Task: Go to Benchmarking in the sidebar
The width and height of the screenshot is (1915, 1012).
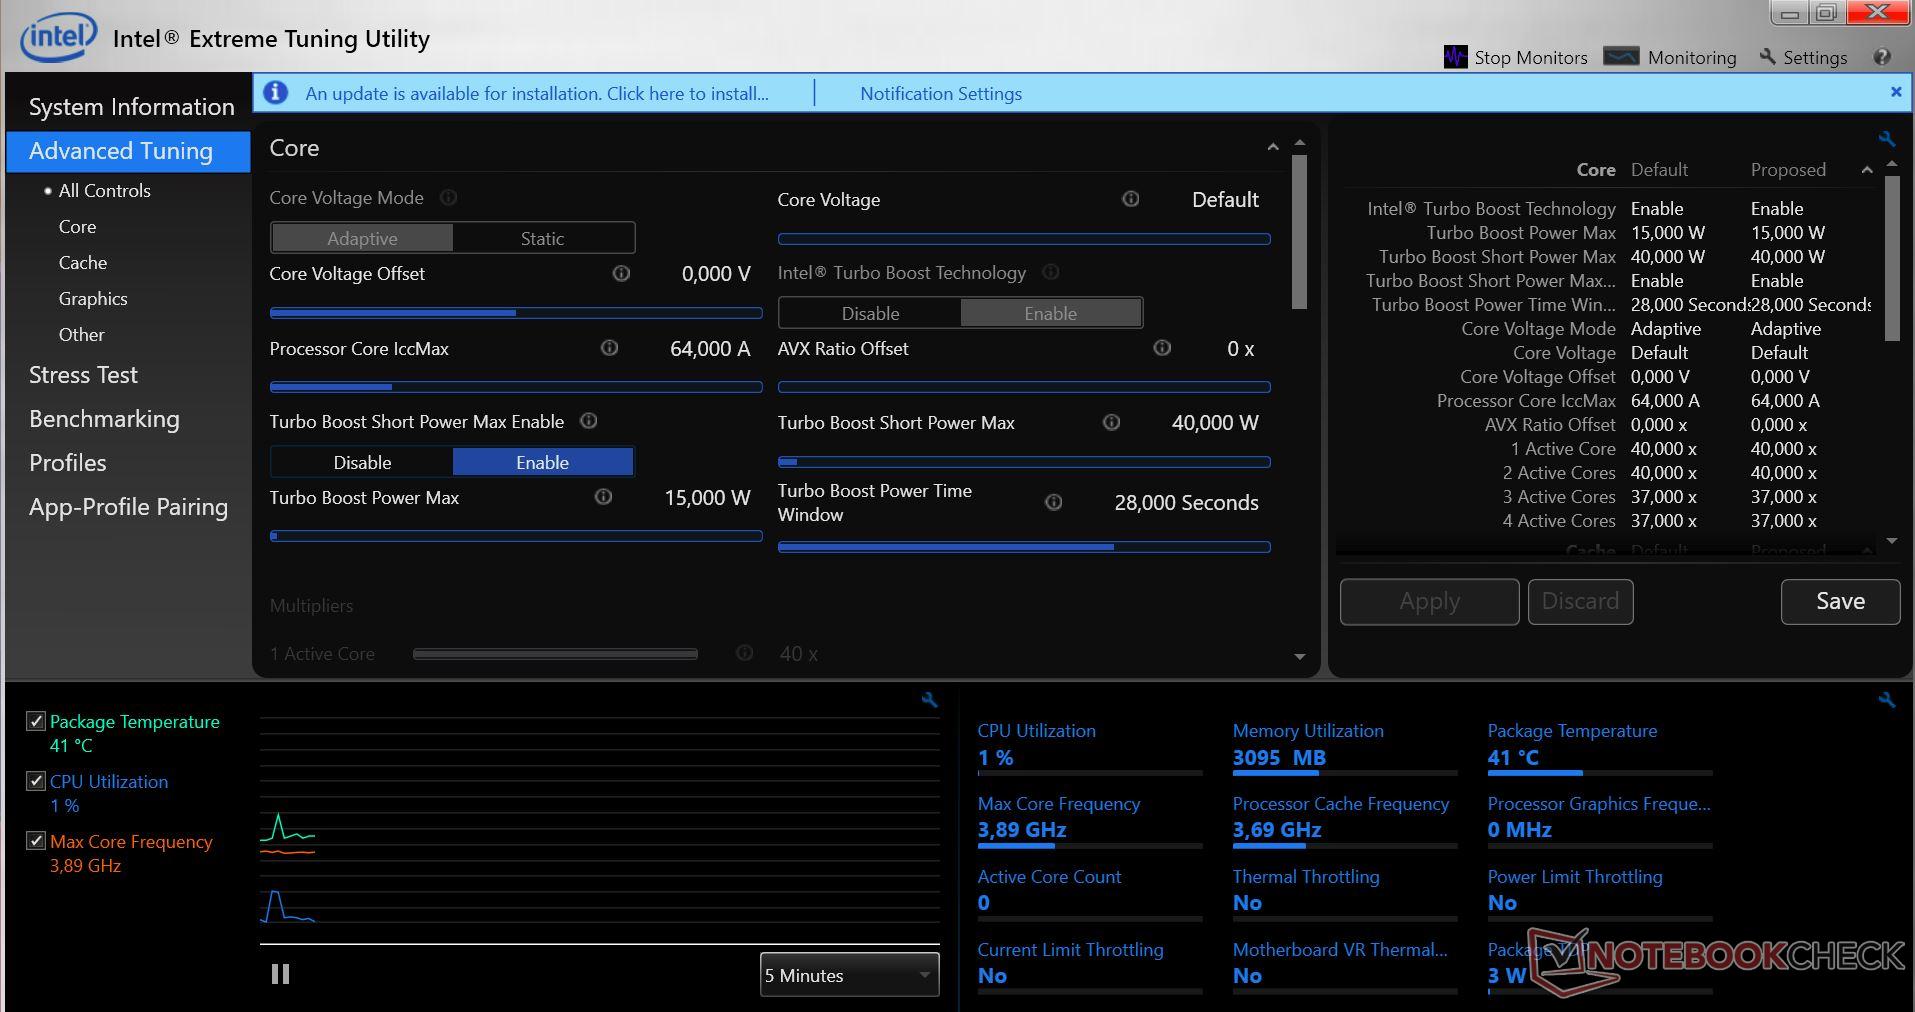Action: (104, 419)
